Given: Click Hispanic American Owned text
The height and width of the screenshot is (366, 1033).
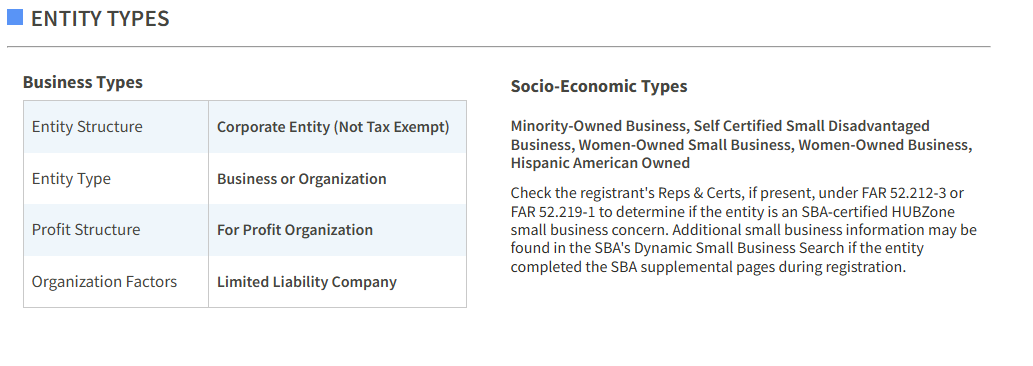Looking at the screenshot, I should [x=600, y=163].
